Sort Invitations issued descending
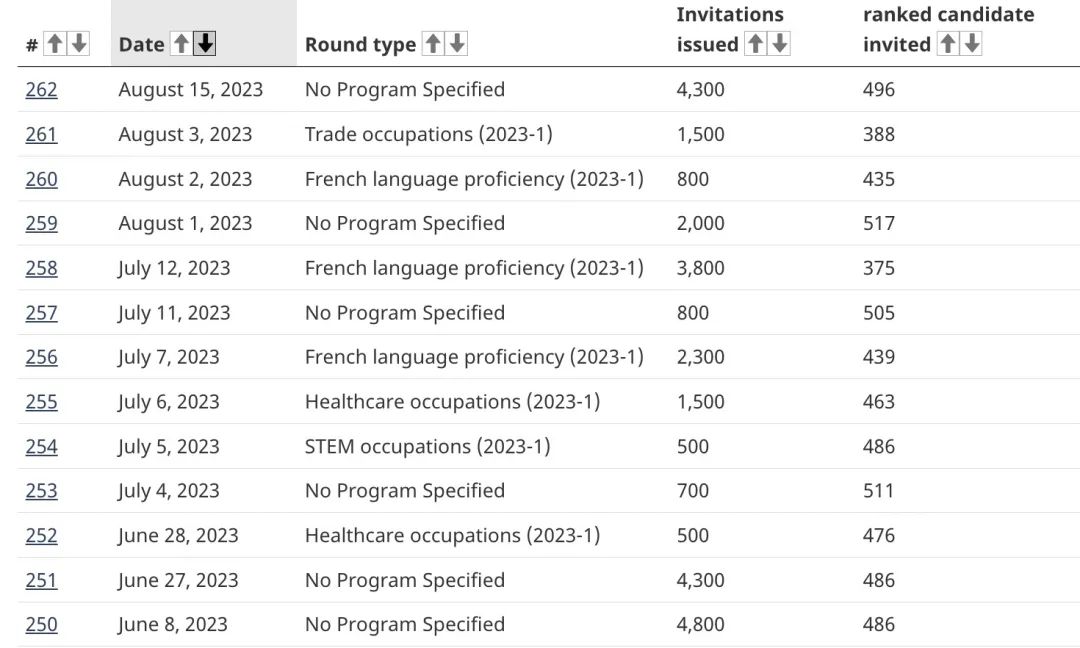 pos(780,44)
